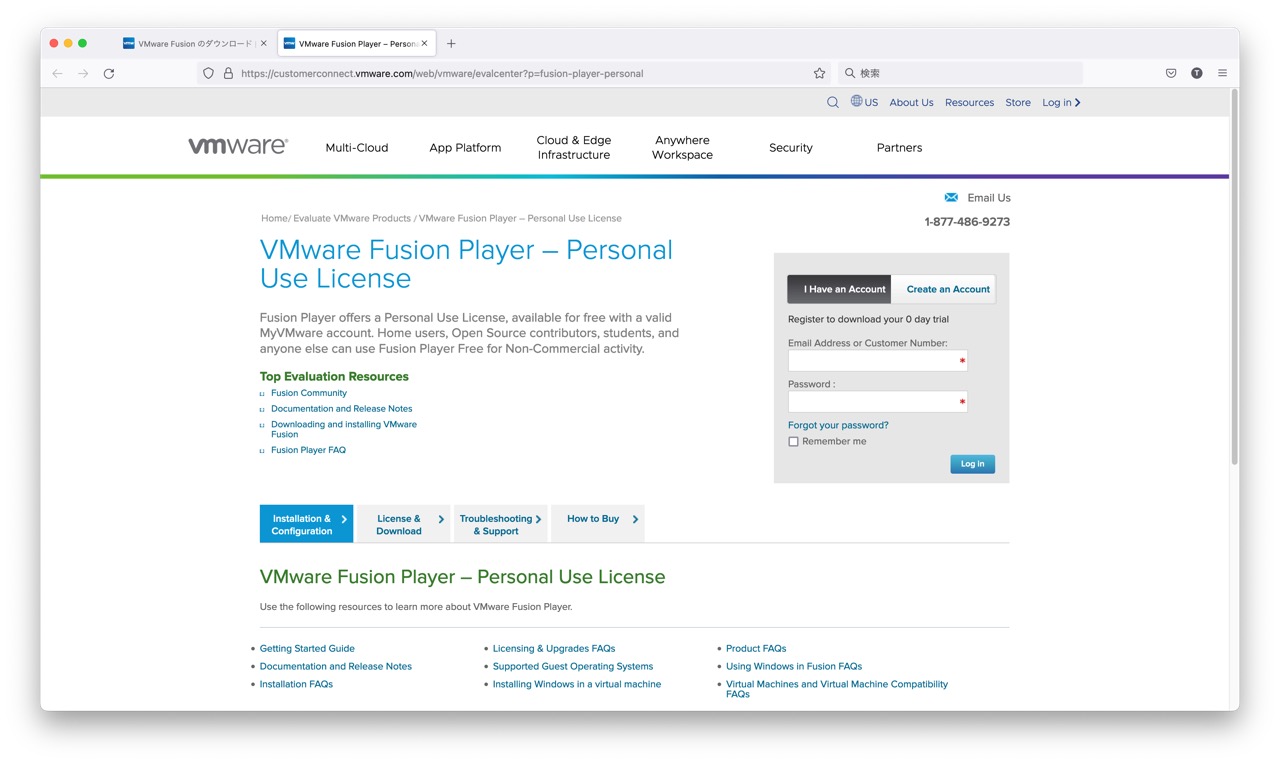The height and width of the screenshot is (764, 1280).
Task: Open the Fusion Community link
Action: point(309,393)
